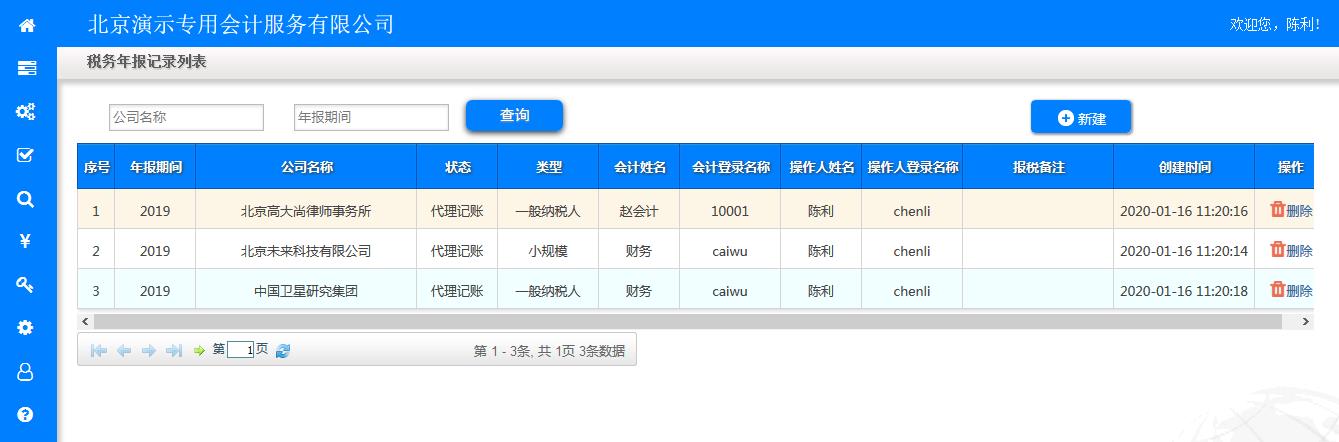Open the server list sidebar icon
Viewport: 1339px width, 442px height.
pos(27,68)
